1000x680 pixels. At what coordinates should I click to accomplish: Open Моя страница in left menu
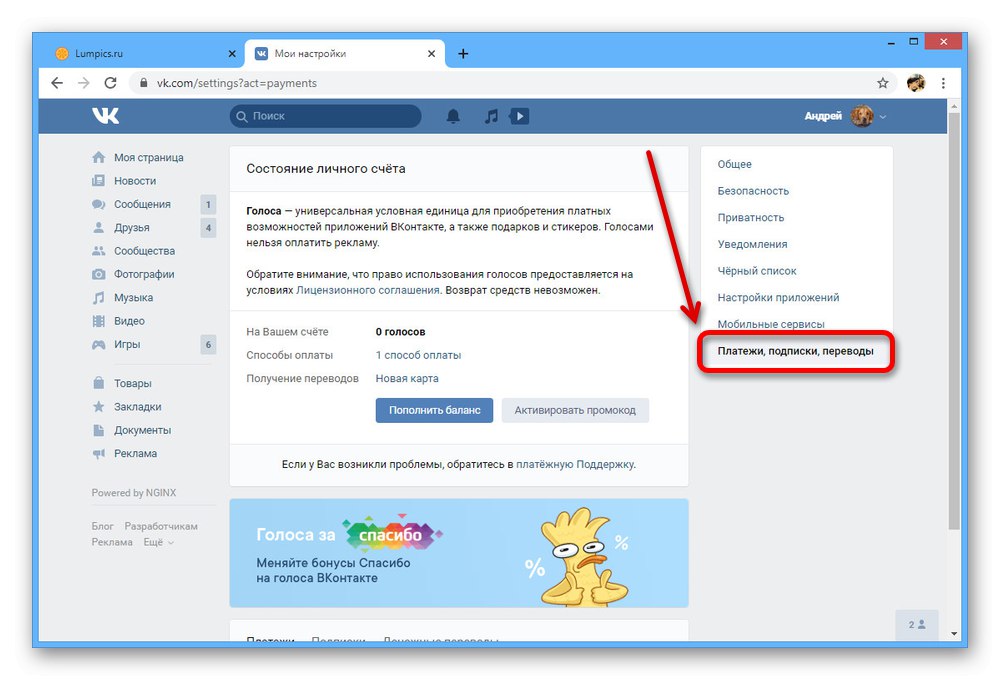pos(149,158)
